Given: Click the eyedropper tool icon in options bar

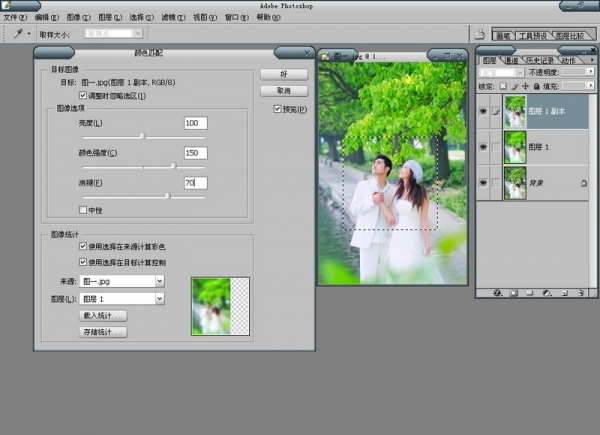Looking at the screenshot, I should point(18,34).
